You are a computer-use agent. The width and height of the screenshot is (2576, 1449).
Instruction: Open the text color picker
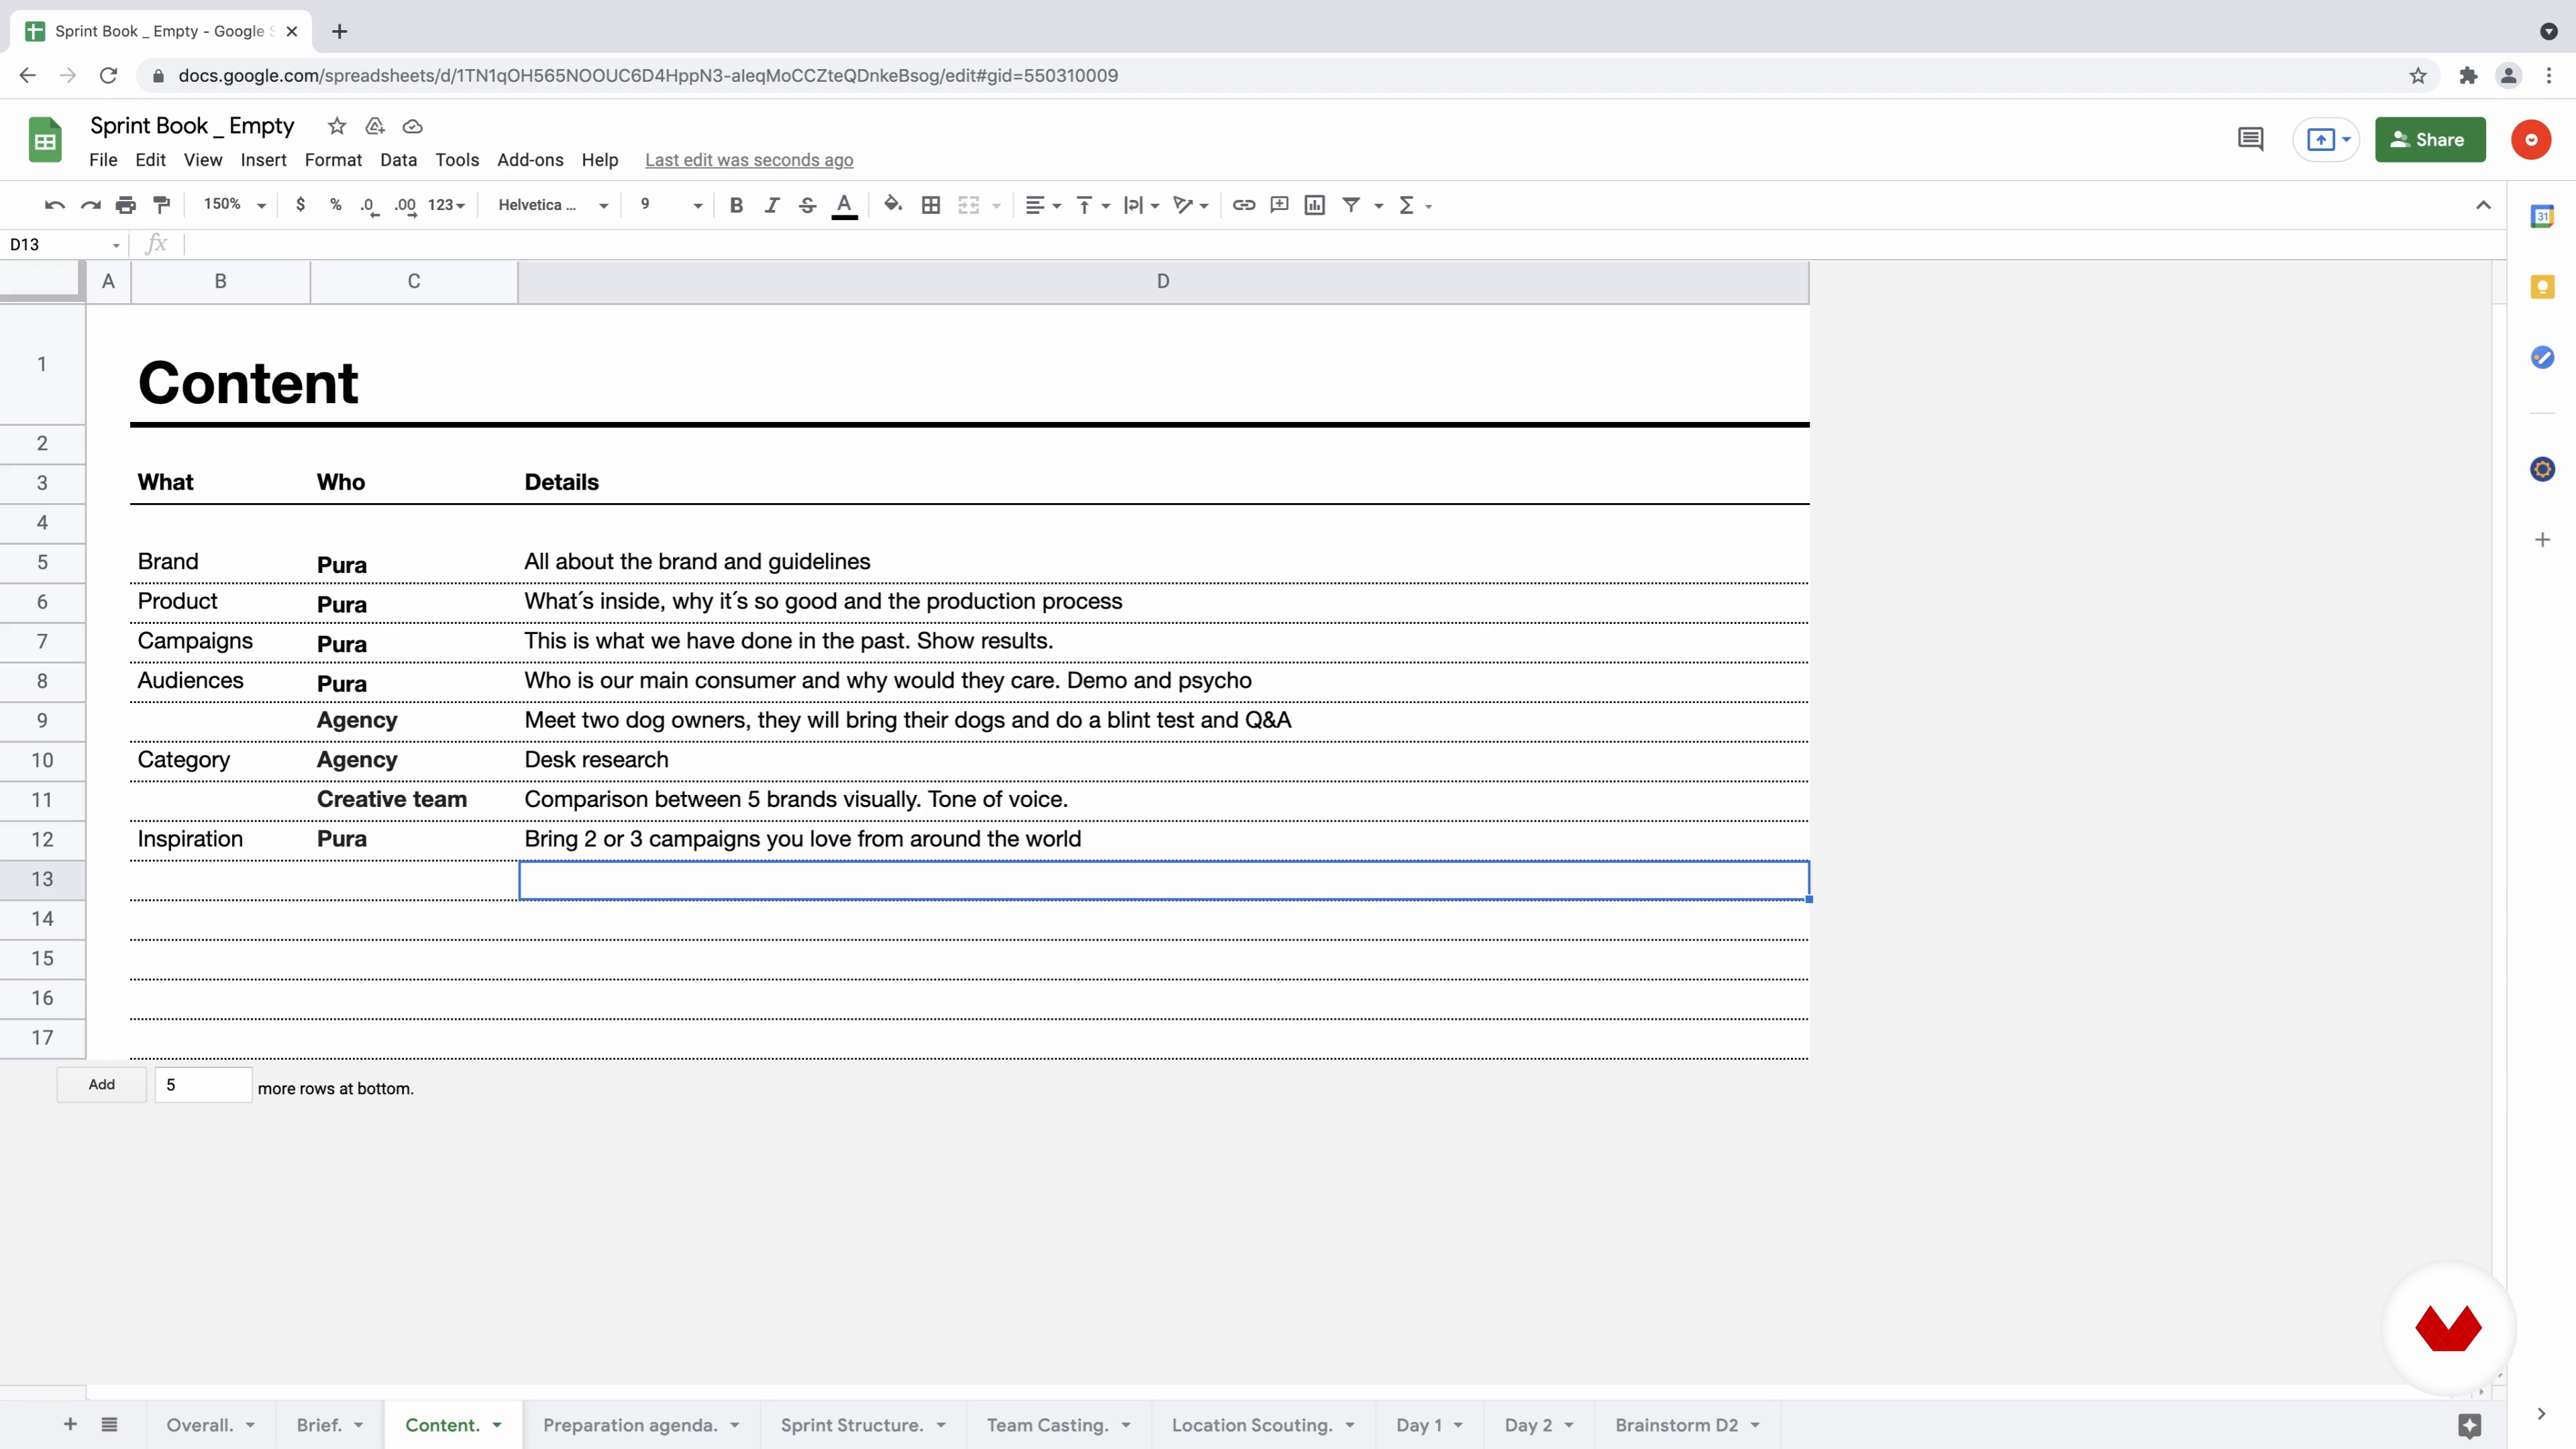click(844, 205)
